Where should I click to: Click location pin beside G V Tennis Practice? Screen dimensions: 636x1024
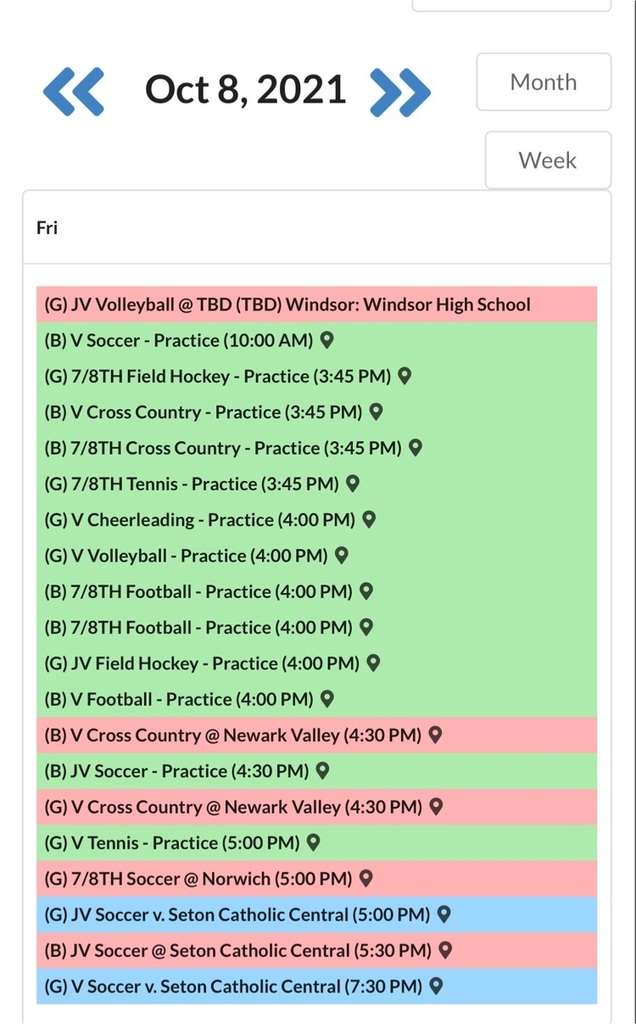click(313, 842)
